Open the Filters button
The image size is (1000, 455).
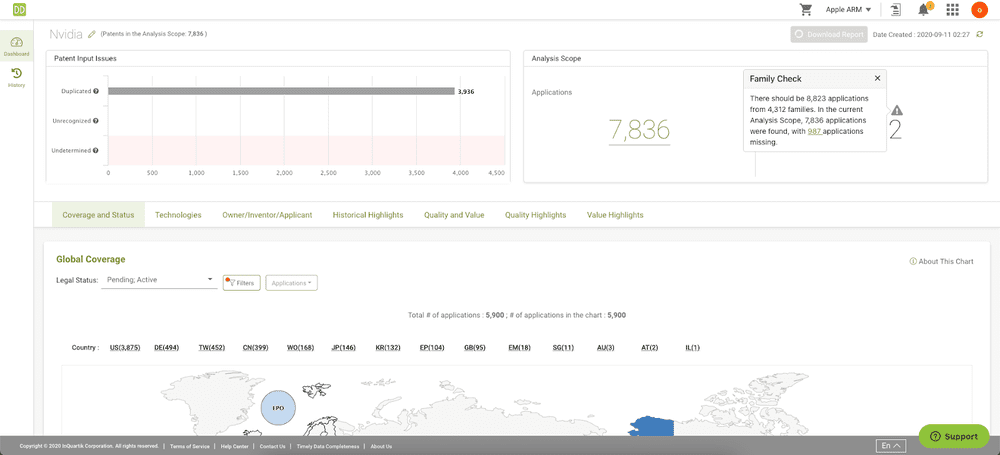click(242, 283)
